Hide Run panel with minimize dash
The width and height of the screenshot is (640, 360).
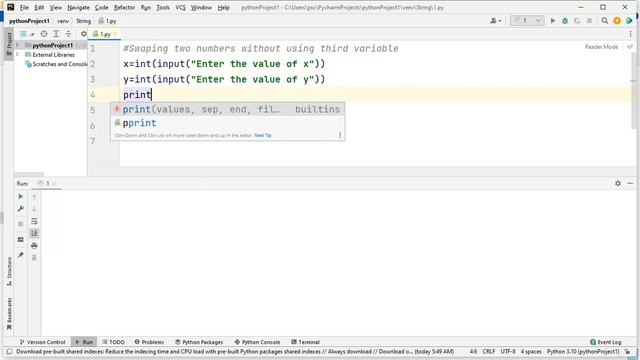630,184
